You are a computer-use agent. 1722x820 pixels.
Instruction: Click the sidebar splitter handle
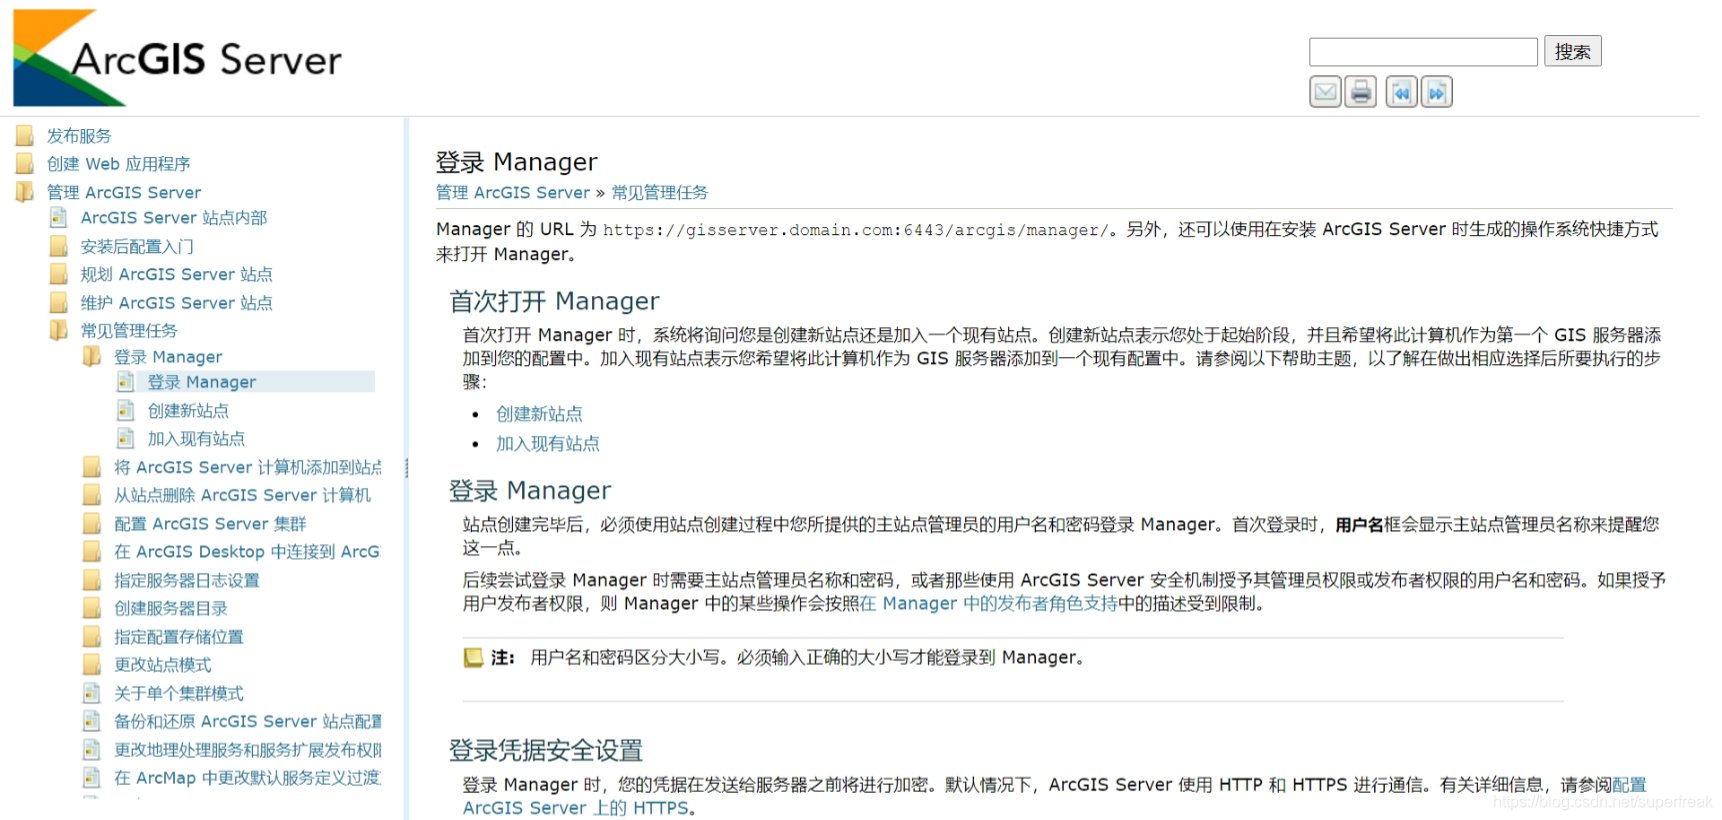pos(406,468)
